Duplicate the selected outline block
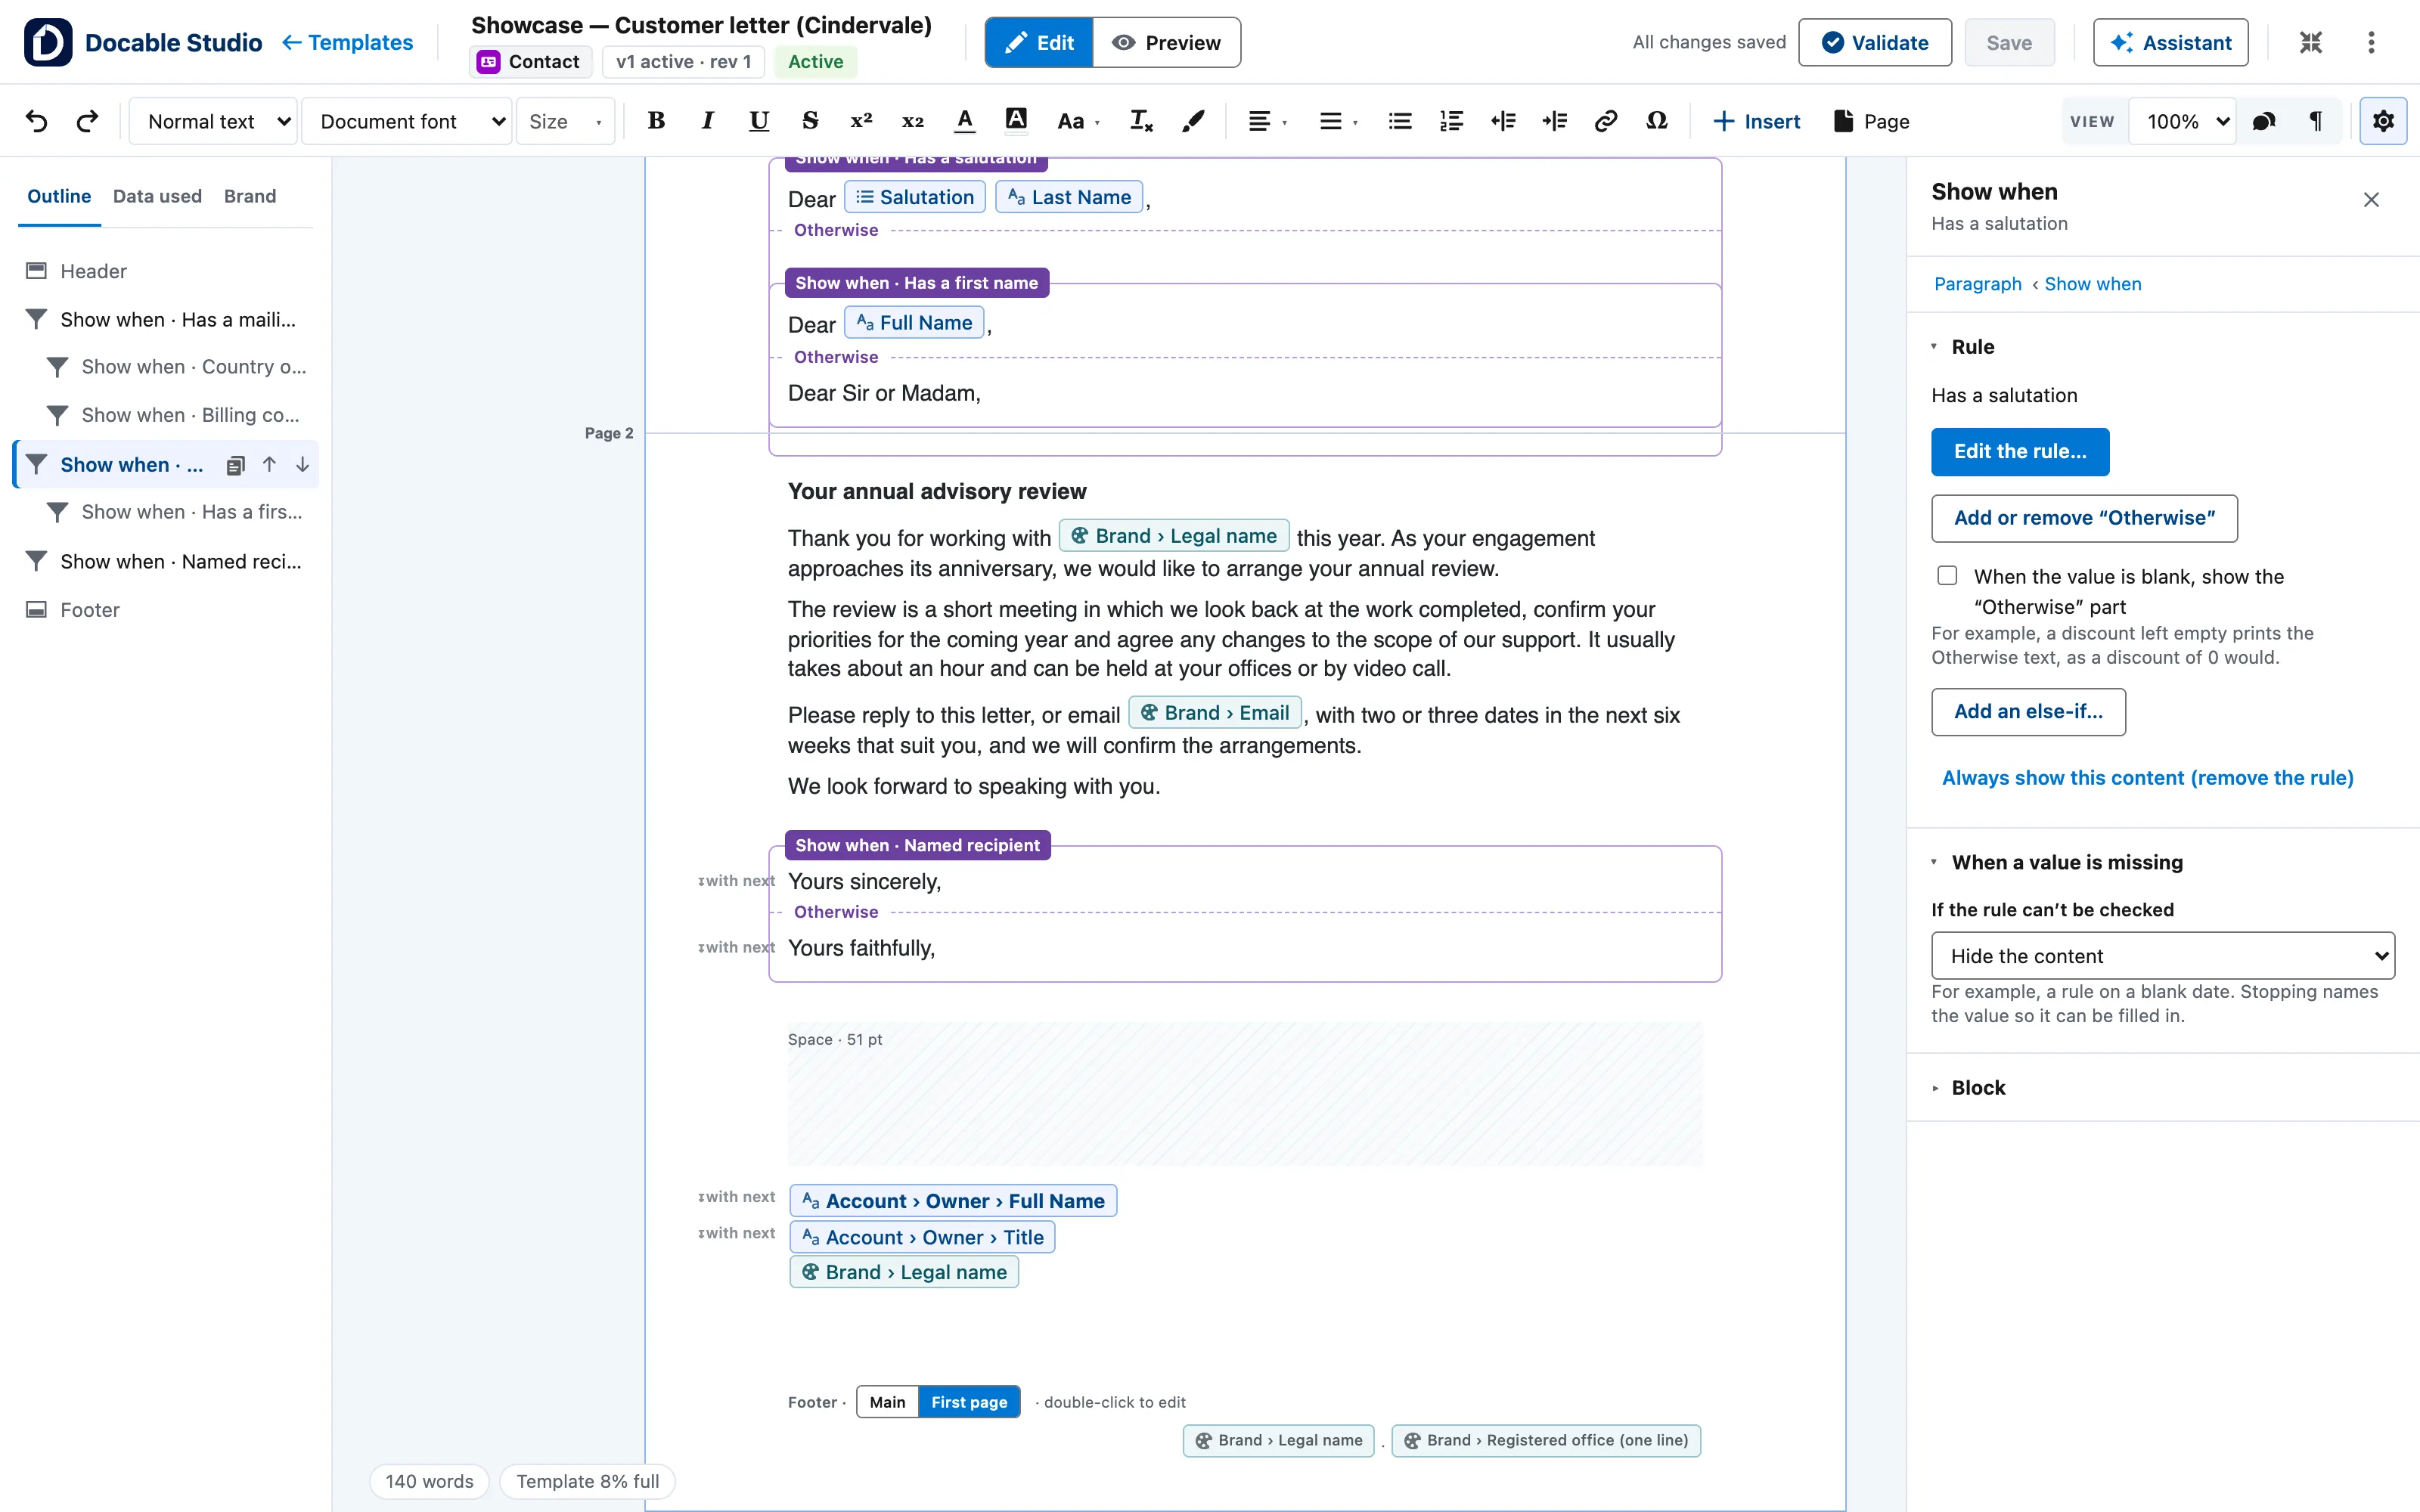Screen dimensions: 2420x1512 (236, 465)
